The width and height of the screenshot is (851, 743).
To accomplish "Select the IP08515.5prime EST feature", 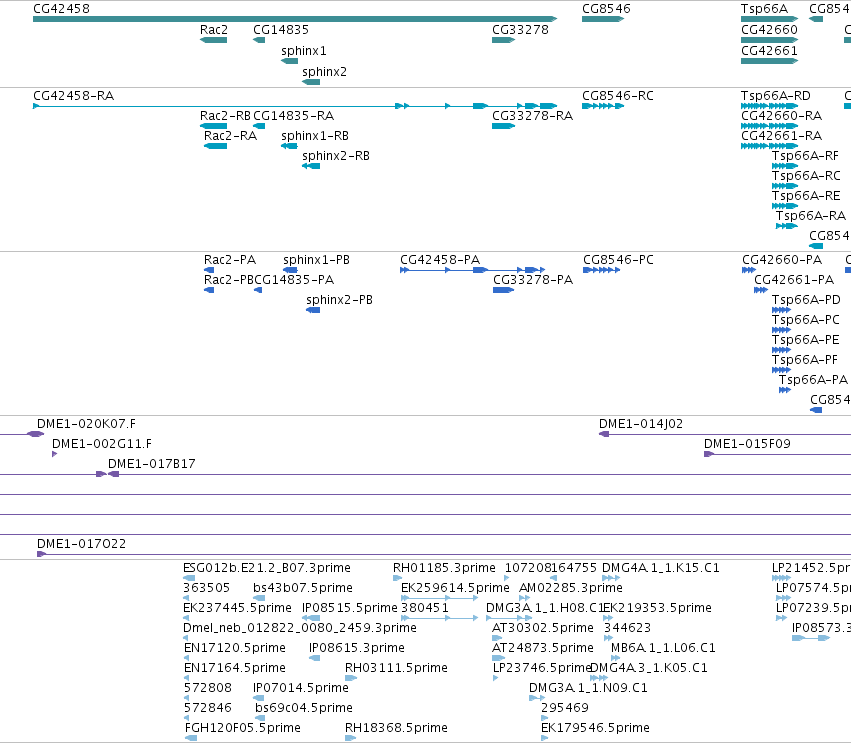I will click(x=311, y=618).
